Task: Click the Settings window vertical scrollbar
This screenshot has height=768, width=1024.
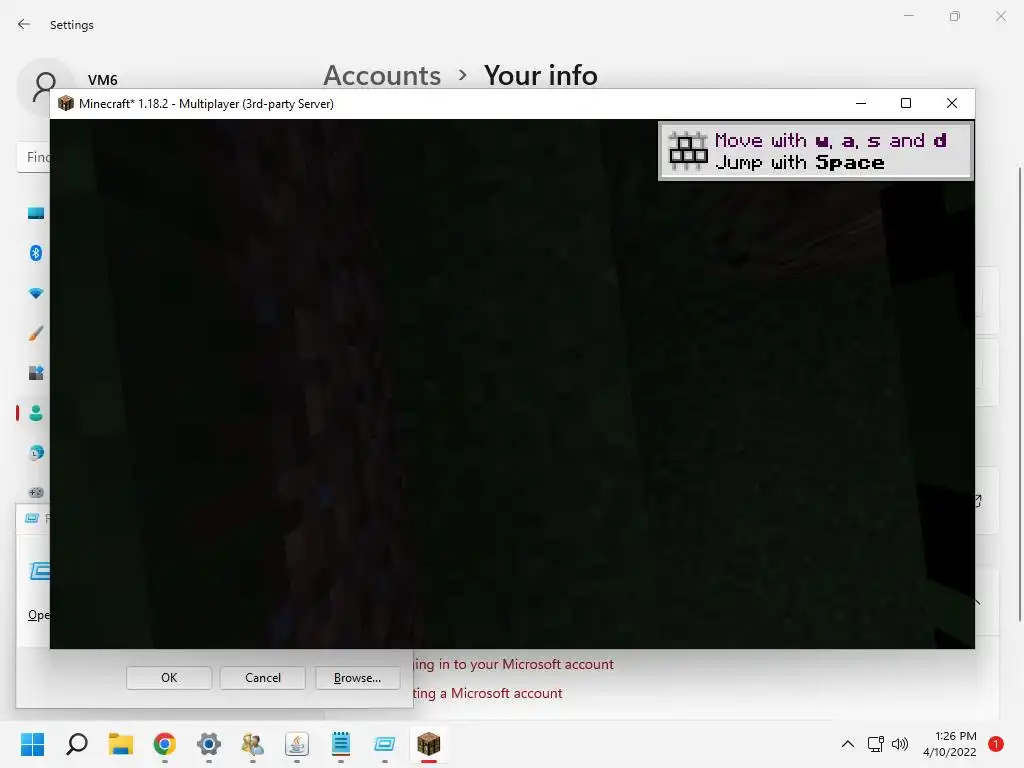Action: click(1019, 395)
